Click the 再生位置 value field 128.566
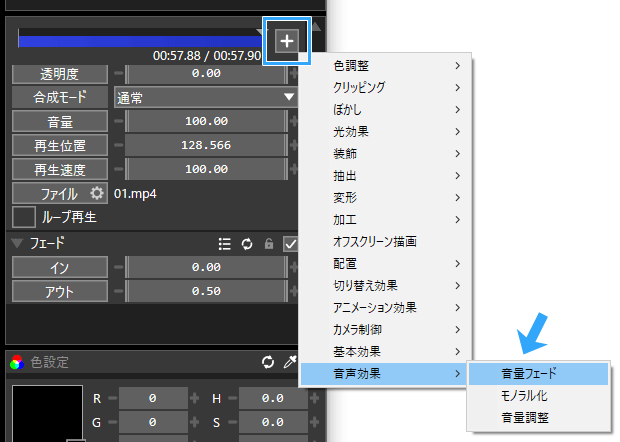This screenshot has width=620, height=442. [x=206, y=145]
